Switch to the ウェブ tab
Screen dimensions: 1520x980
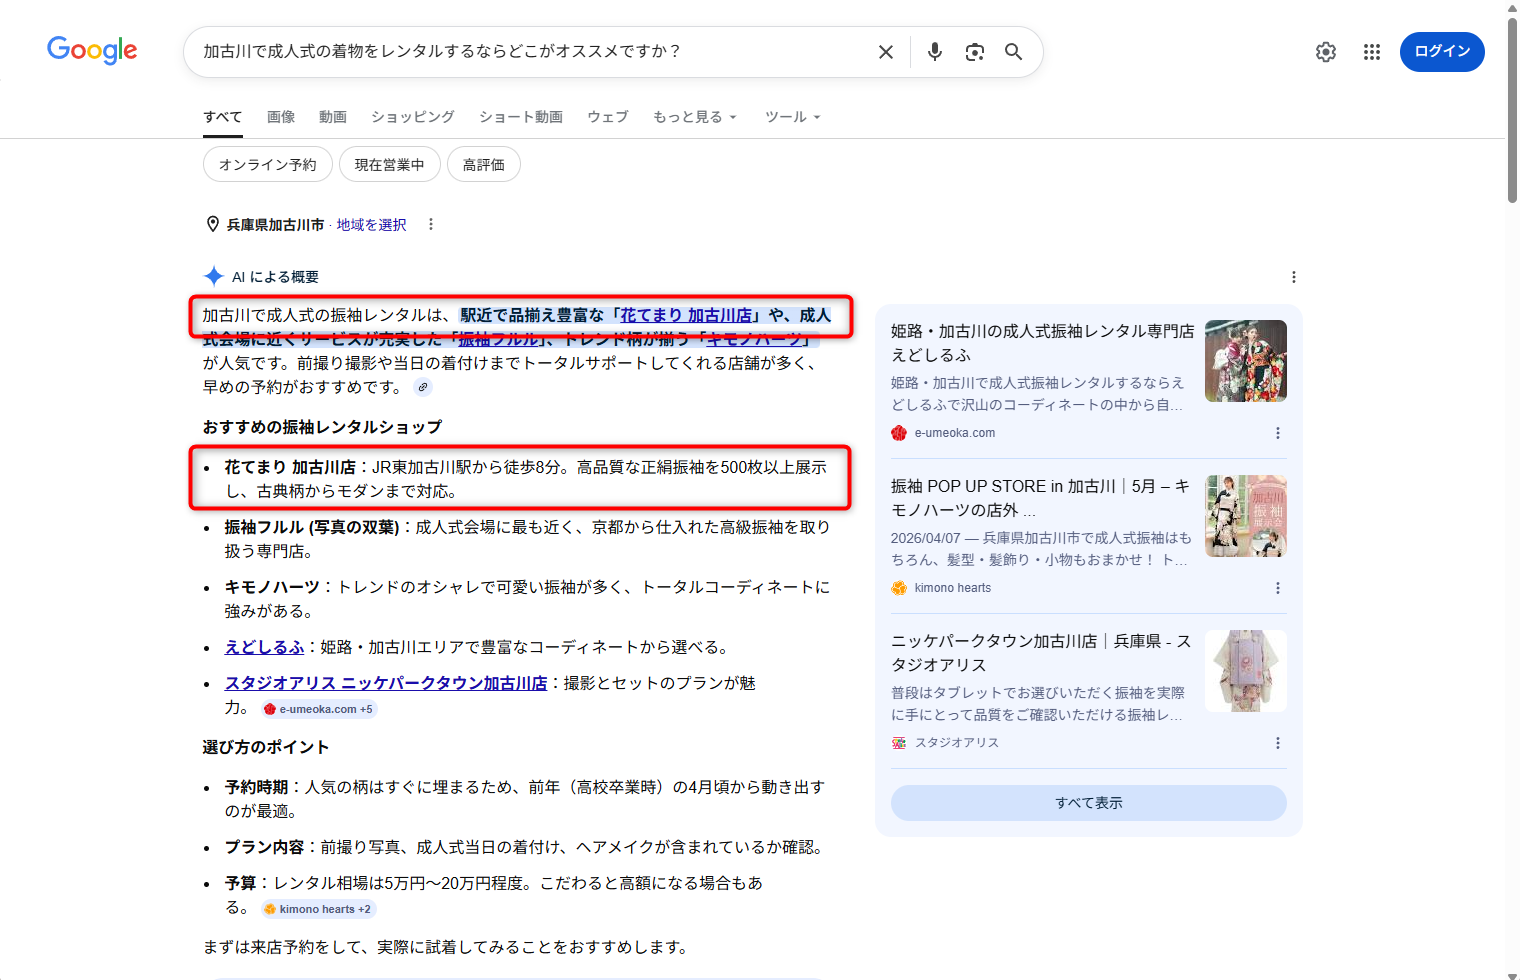[608, 117]
